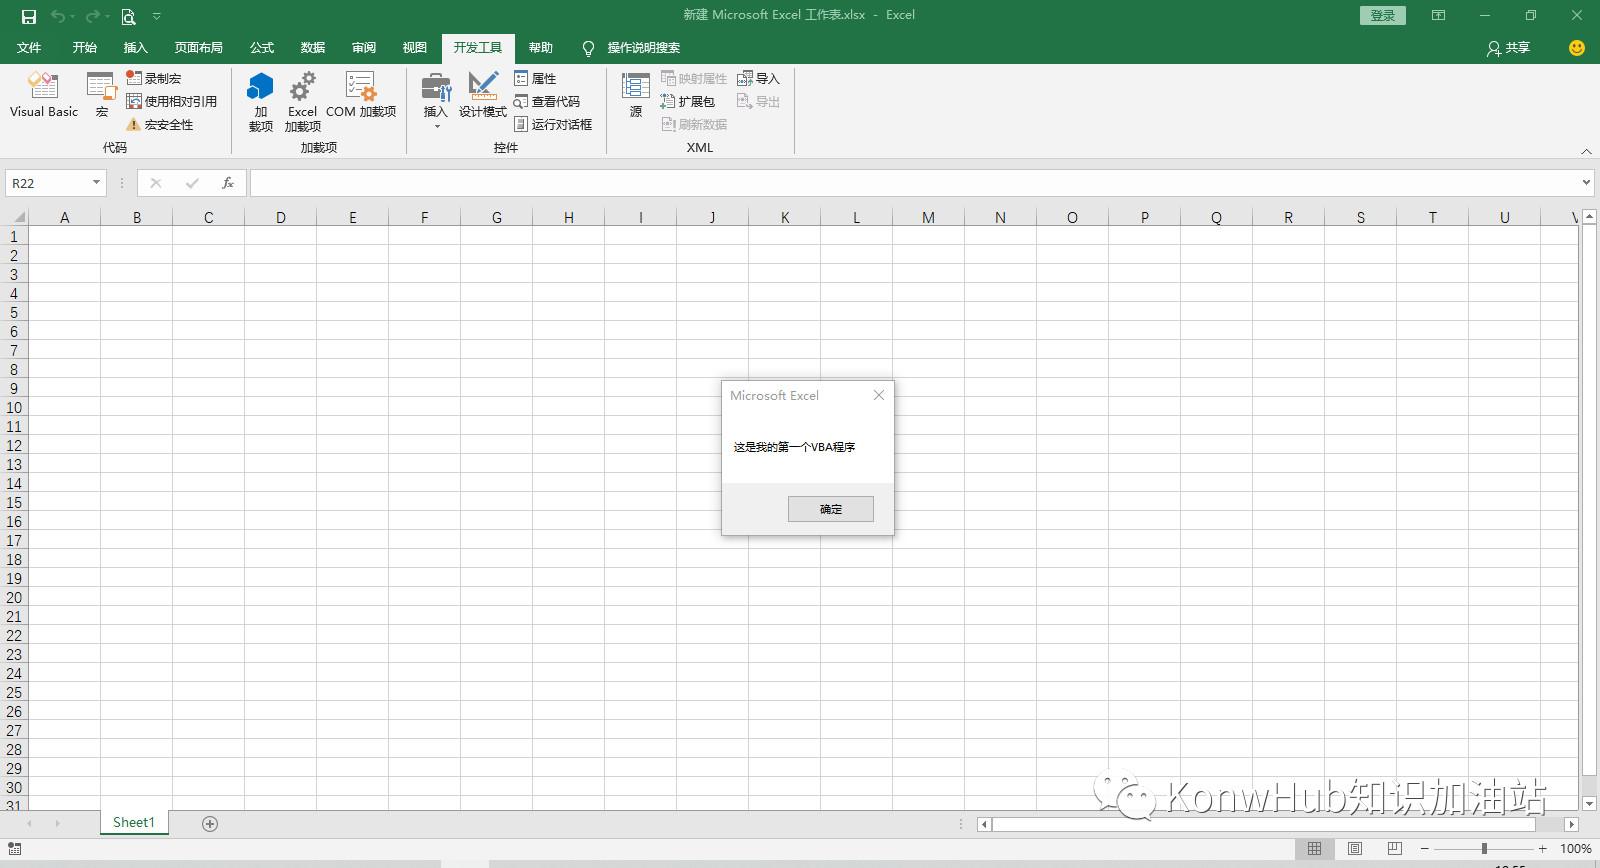Open 宏安全性 macro security settings
Screen dimensions: 1600x868
point(159,124)
